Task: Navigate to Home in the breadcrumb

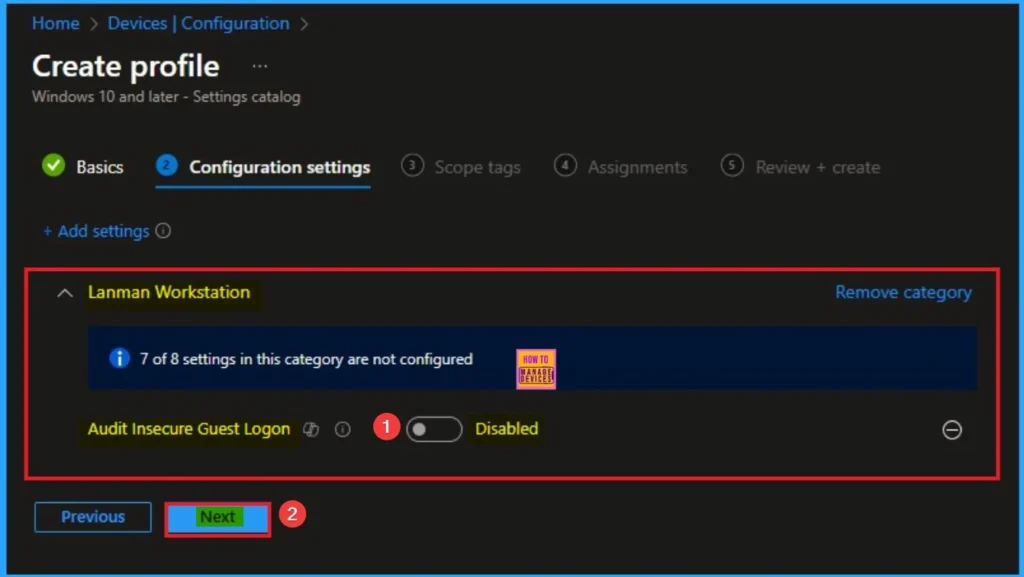Action: pyautogui.click(x=56, y=23)
